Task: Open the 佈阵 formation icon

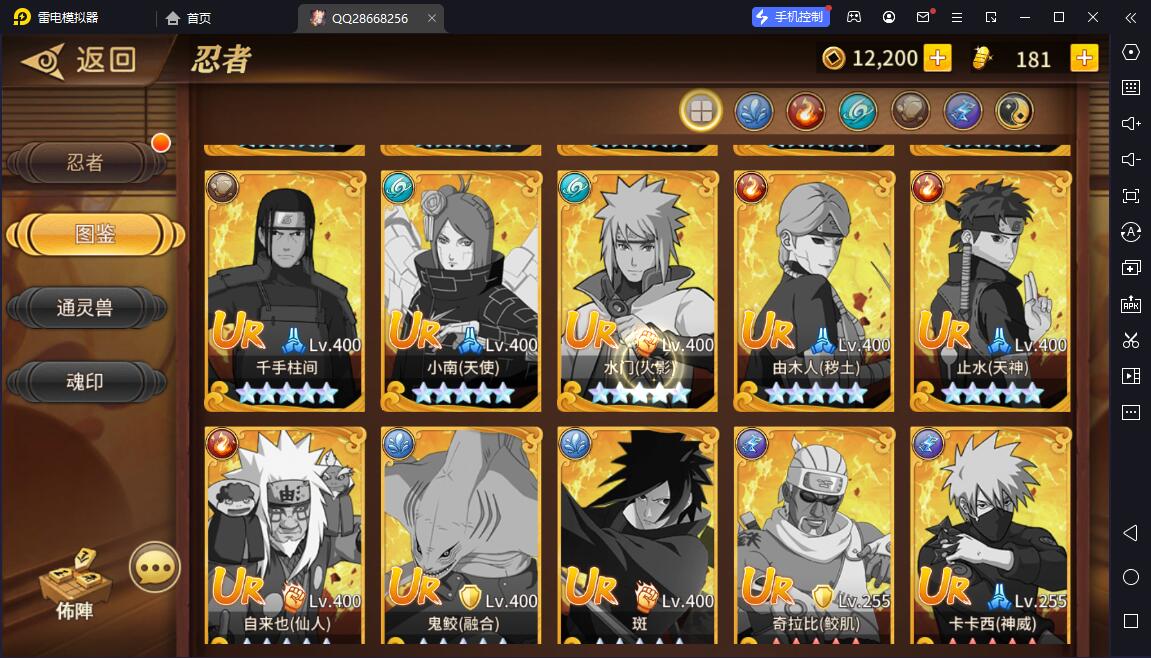Action: (75, 585)
